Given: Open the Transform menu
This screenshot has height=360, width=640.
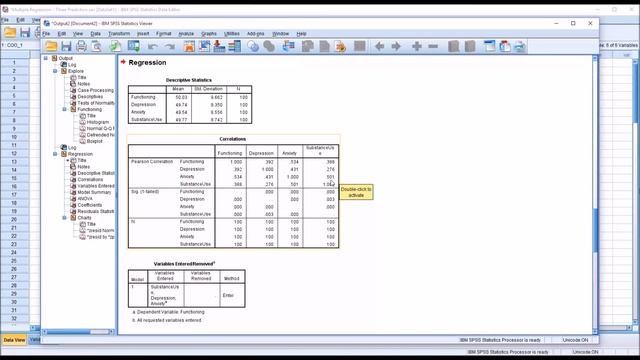Looking at the screenshot, I should point(119,33).
